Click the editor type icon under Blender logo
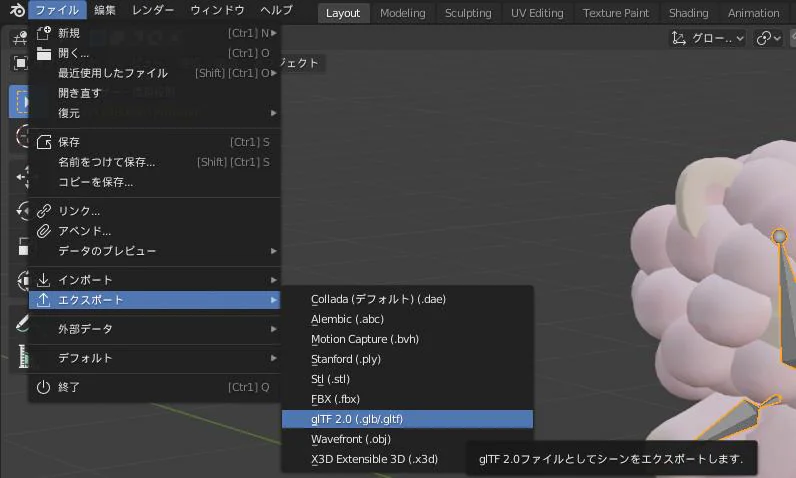796x478 pixels. point(19,38)
